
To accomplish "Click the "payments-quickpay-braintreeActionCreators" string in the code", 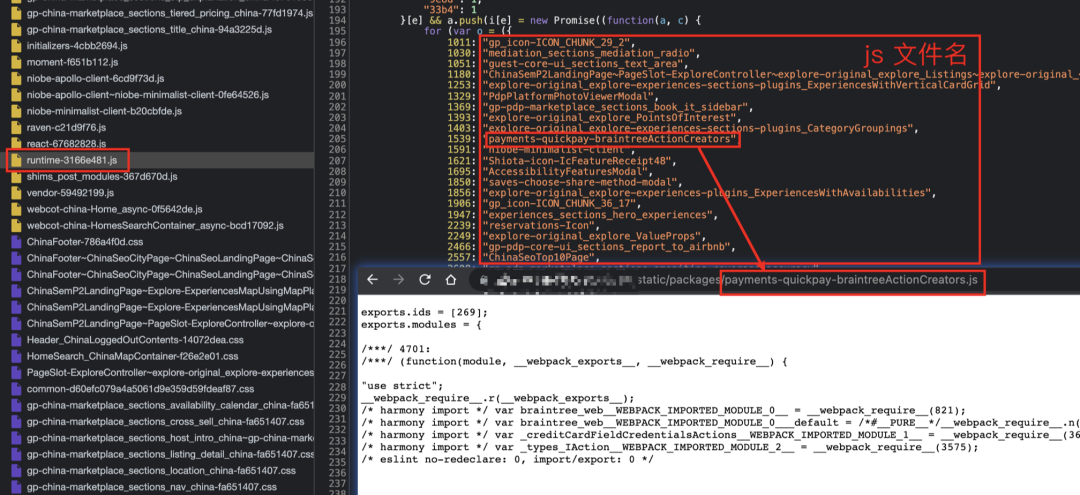I will click(x=611, y=140).
